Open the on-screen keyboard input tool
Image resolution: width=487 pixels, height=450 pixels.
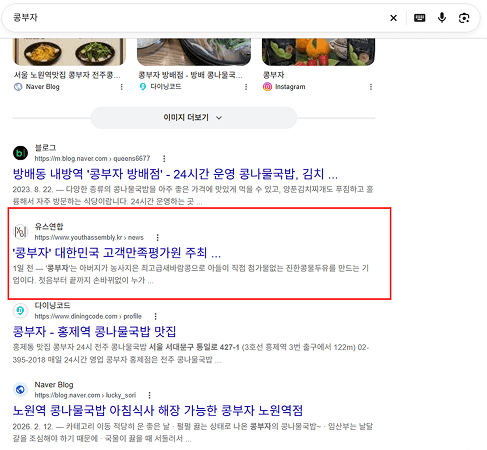pos(419,18)
